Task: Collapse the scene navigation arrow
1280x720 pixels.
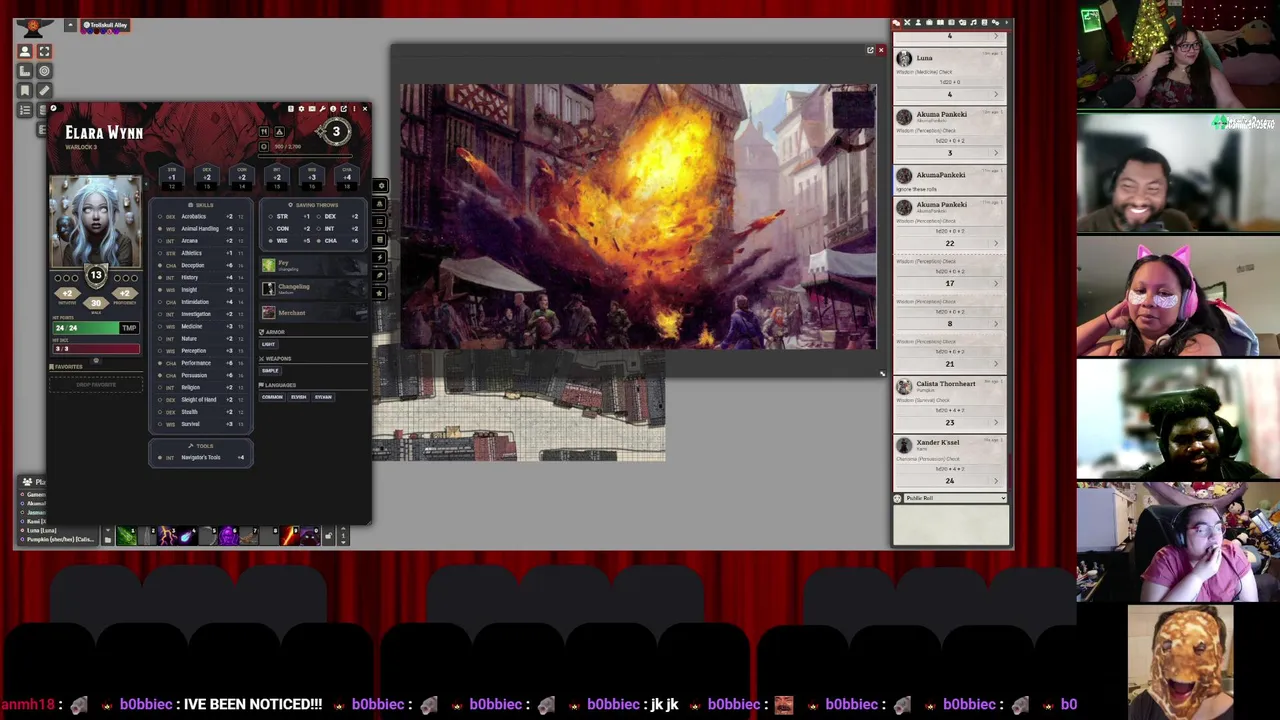Action: coord(70,25)
